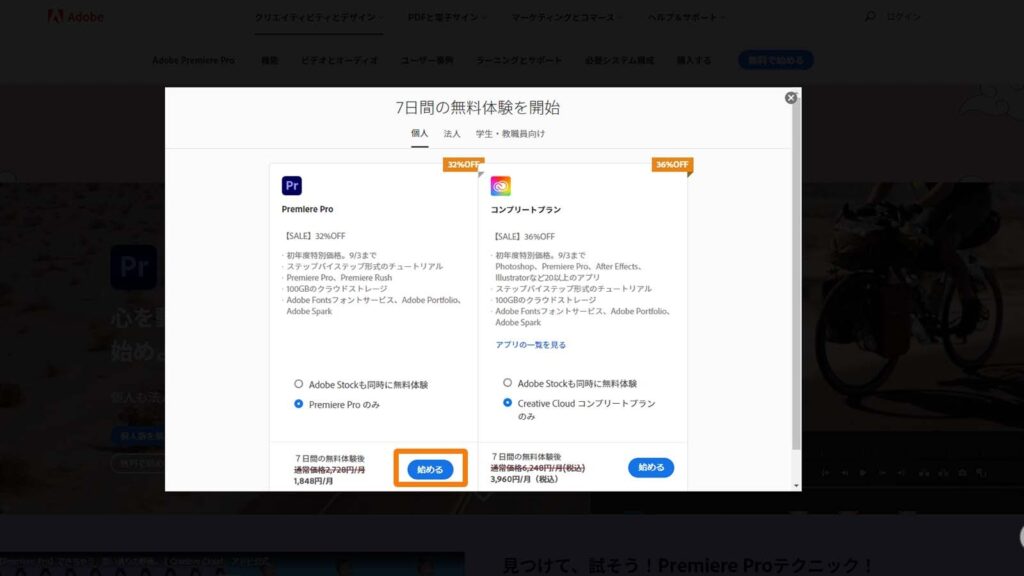Close the free trial dialog
Image resolution: width=1024 pixels, height=576 pixels.
pyautogui.click(x=790, y=98)
